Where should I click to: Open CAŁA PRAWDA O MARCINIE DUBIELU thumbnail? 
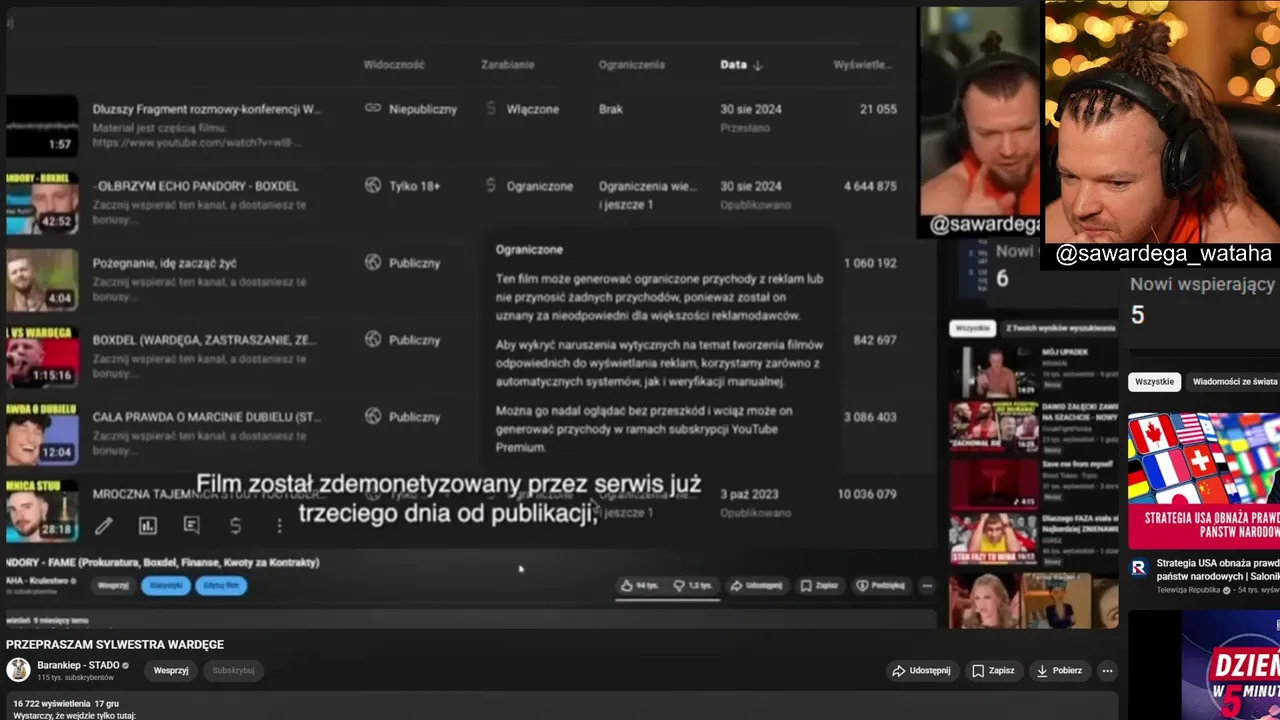point(42,434)
